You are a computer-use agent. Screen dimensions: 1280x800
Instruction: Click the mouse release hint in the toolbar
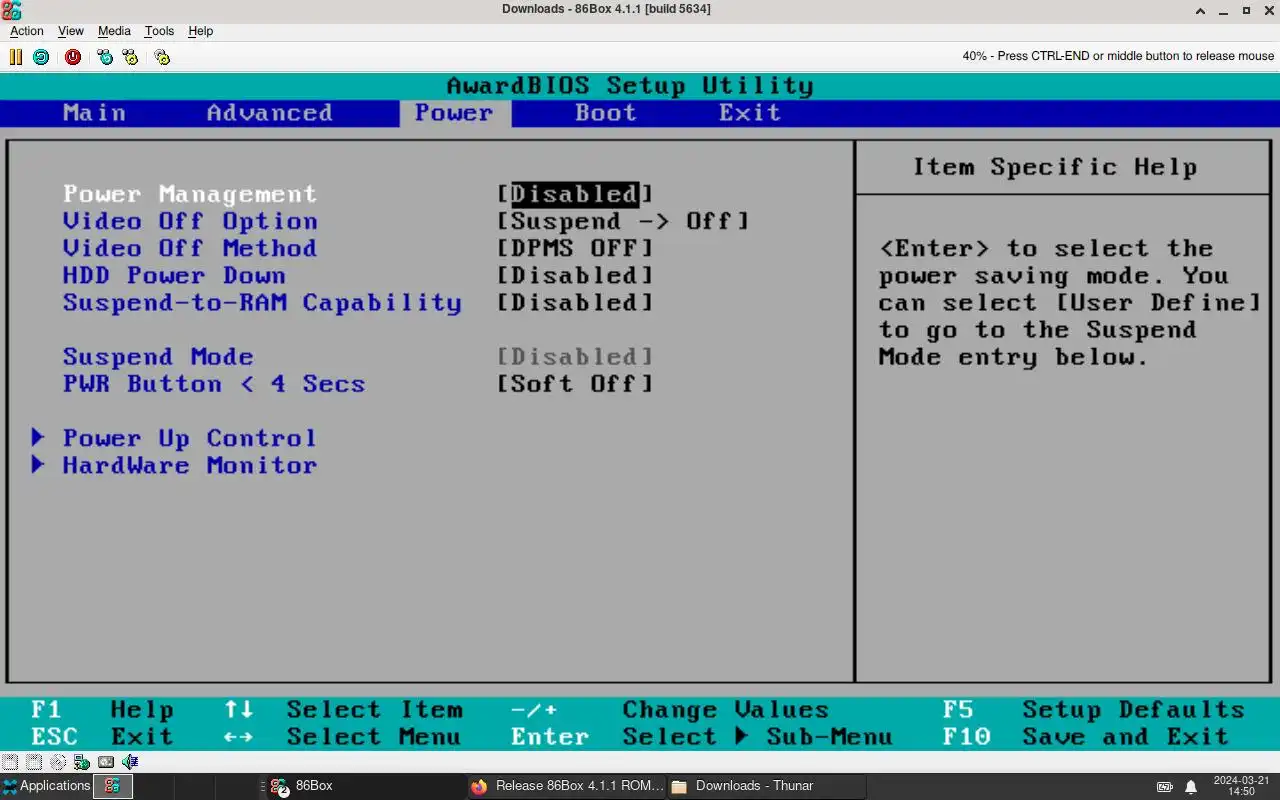tap(1118, 56)
